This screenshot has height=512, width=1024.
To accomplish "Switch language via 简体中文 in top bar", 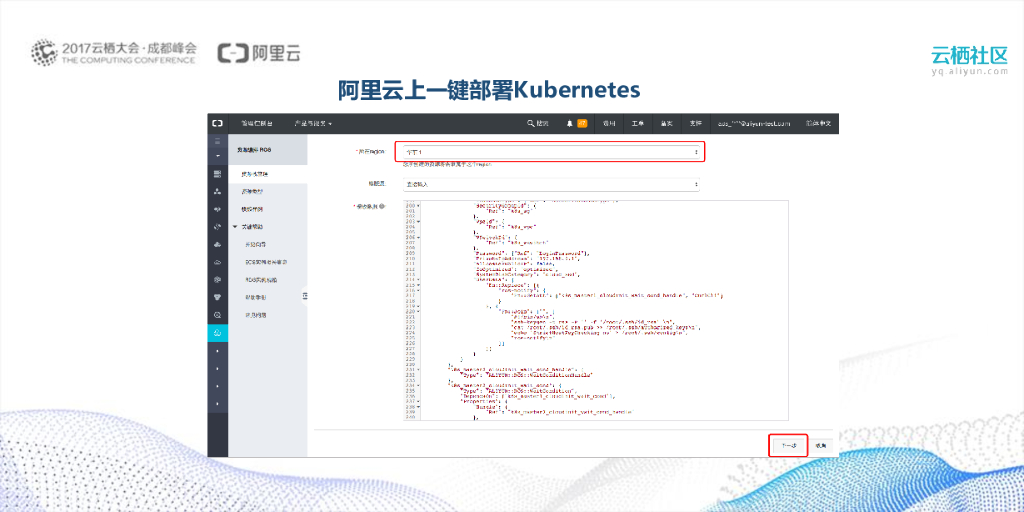I will click(x=818, y=123).
